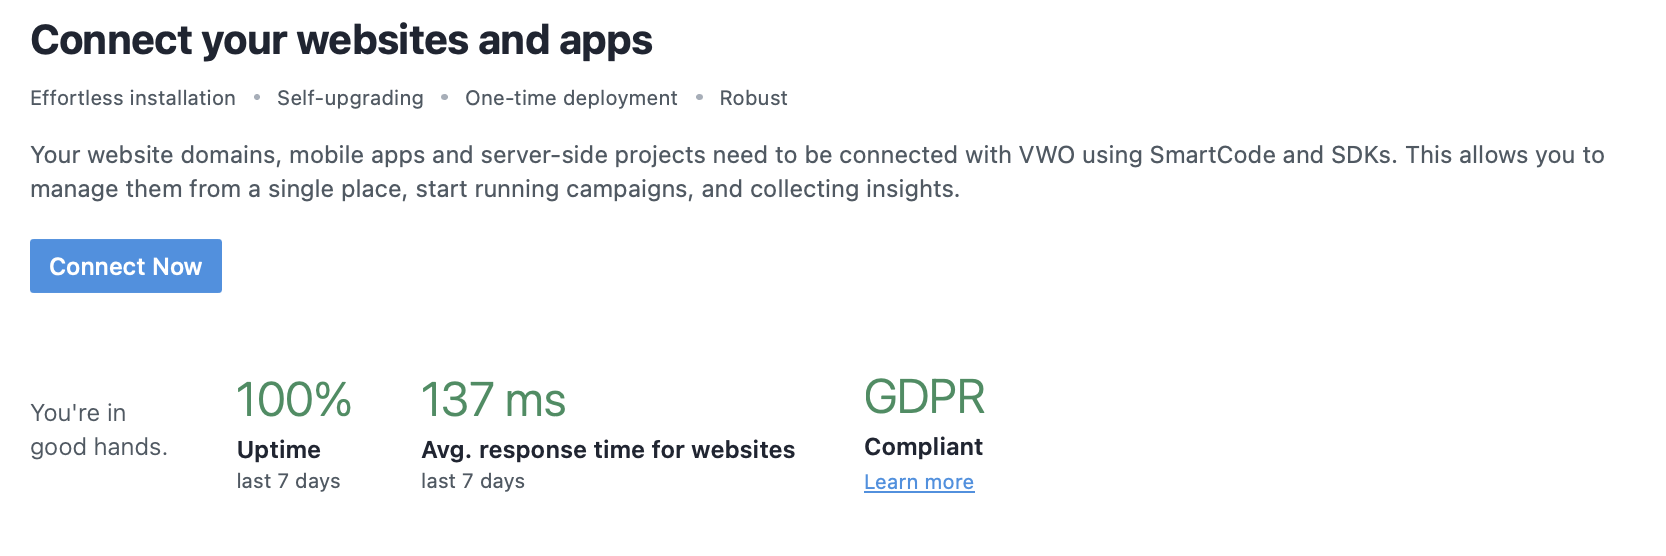Open the GDPR Learn more link
Screen dimensions: 1666x556
pyautogui.click(x=919, y=482)
